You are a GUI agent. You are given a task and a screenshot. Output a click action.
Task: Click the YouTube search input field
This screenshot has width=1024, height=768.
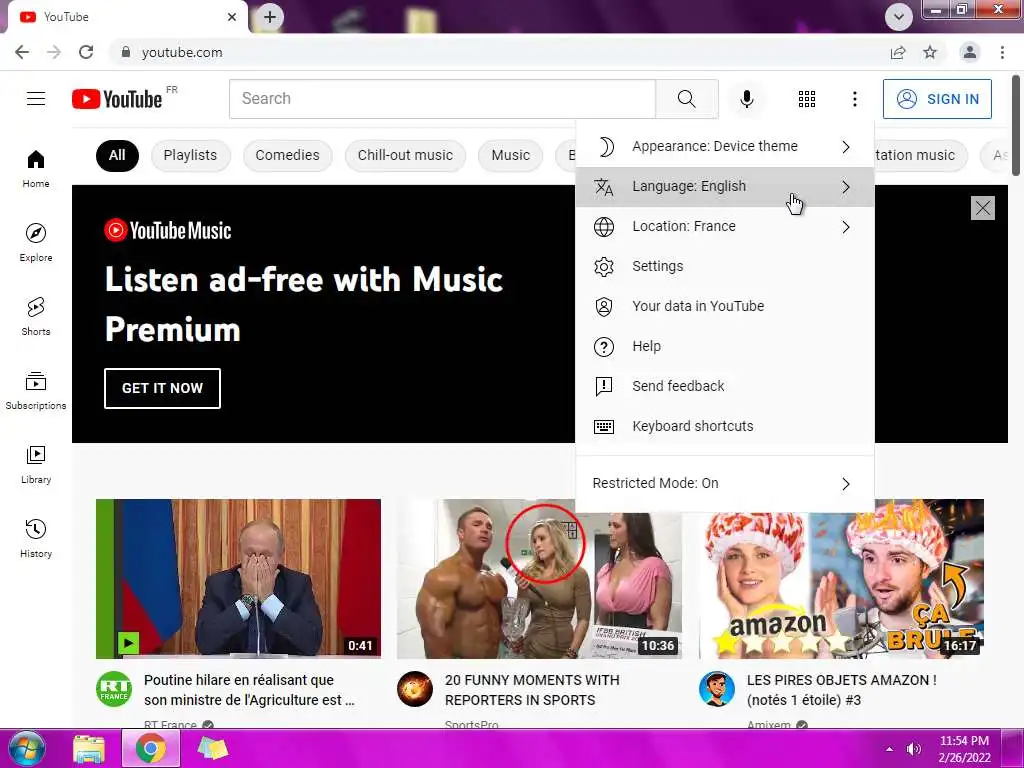coord(442,99)
